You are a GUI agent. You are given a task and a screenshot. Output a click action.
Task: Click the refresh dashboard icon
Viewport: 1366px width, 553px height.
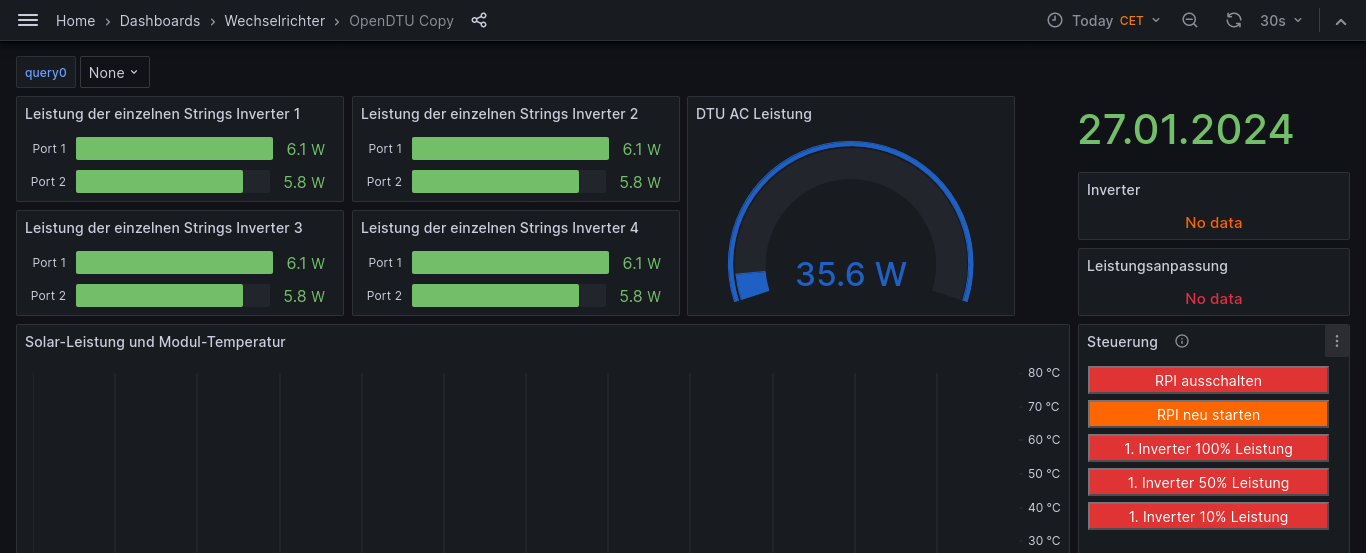[1234, 20]
